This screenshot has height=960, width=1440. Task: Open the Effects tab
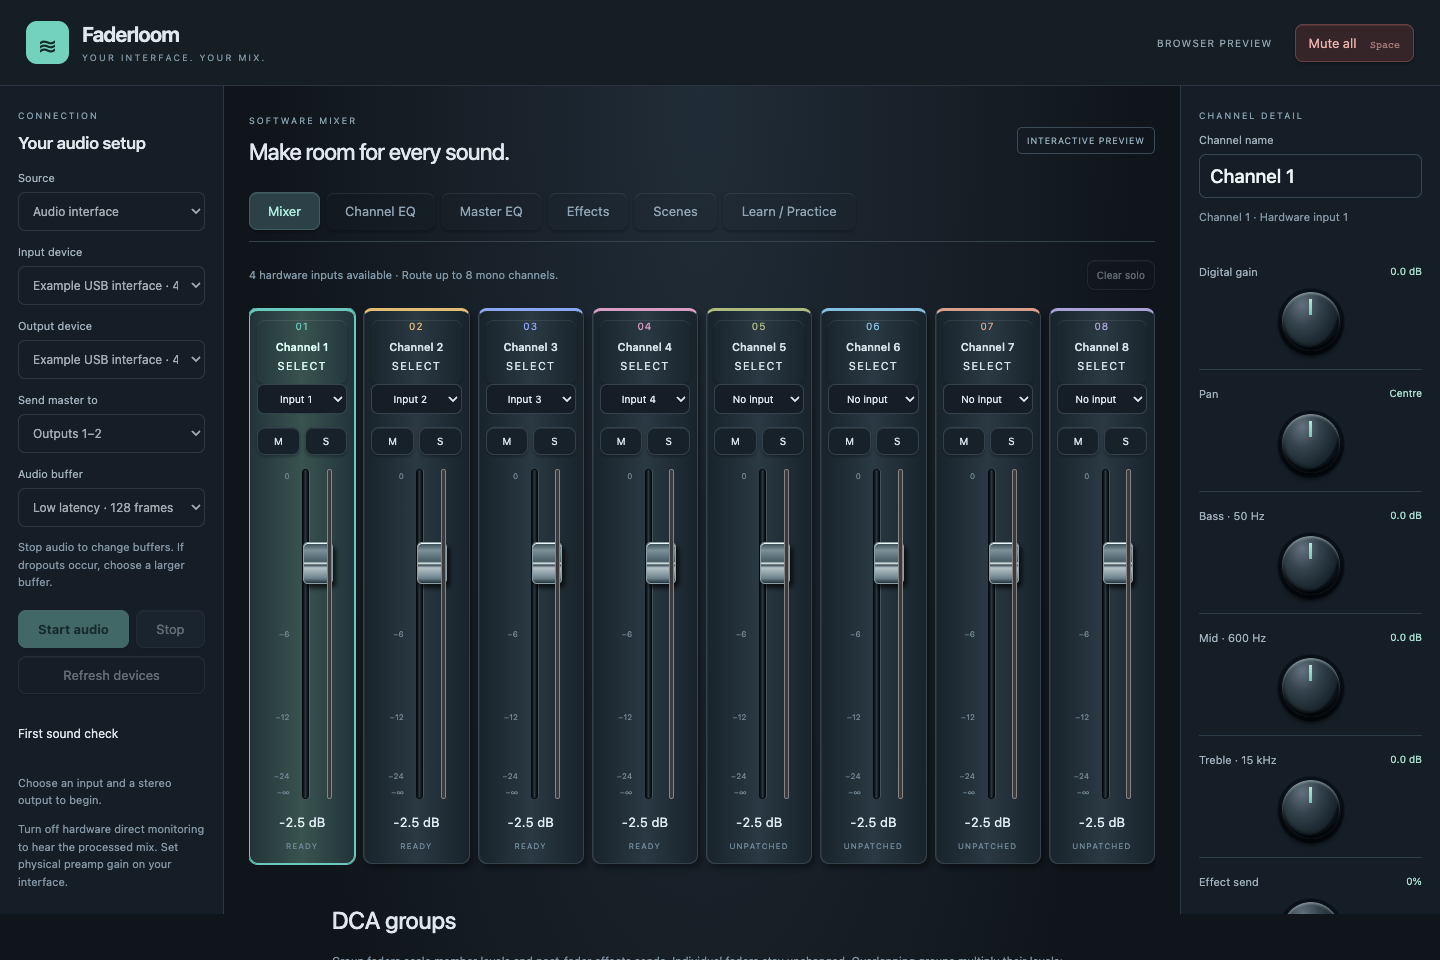pos(588,211)
